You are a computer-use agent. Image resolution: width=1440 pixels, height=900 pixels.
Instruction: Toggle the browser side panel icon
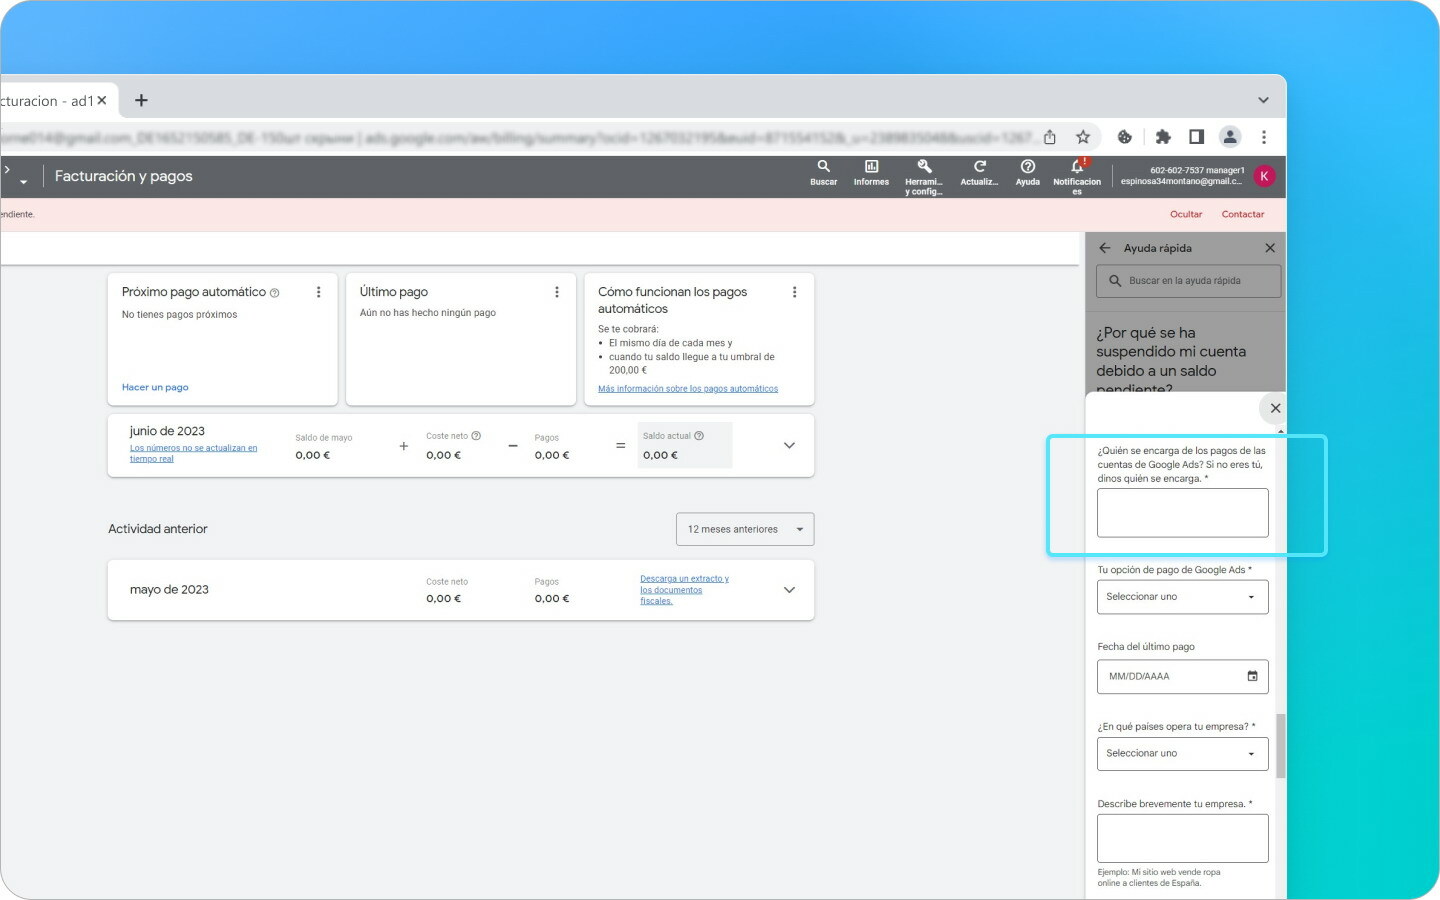(x=1196, y=137)
